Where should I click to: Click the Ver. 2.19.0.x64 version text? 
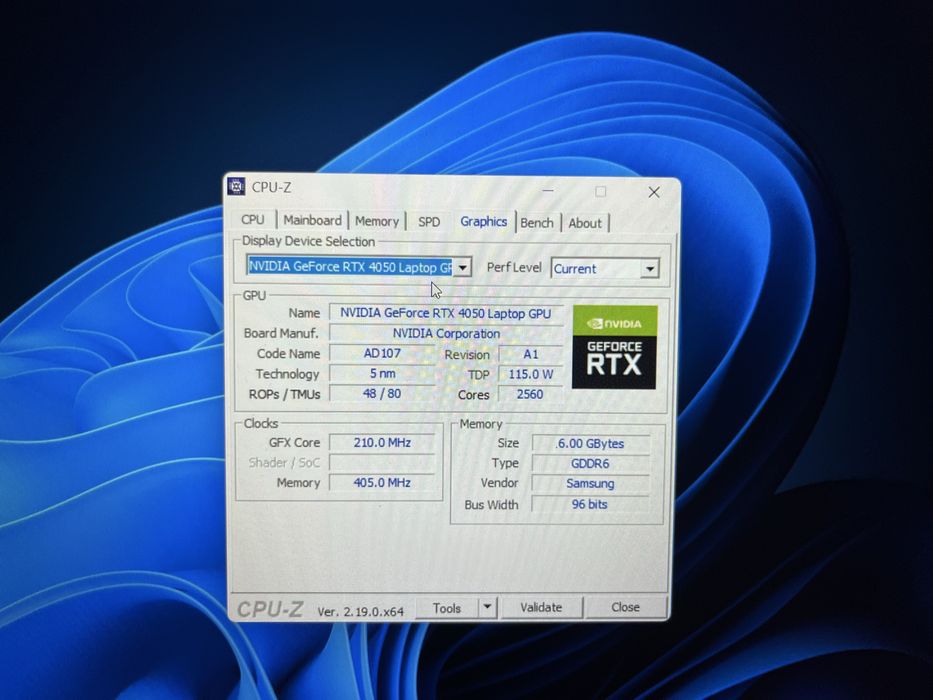coord(361,611)
